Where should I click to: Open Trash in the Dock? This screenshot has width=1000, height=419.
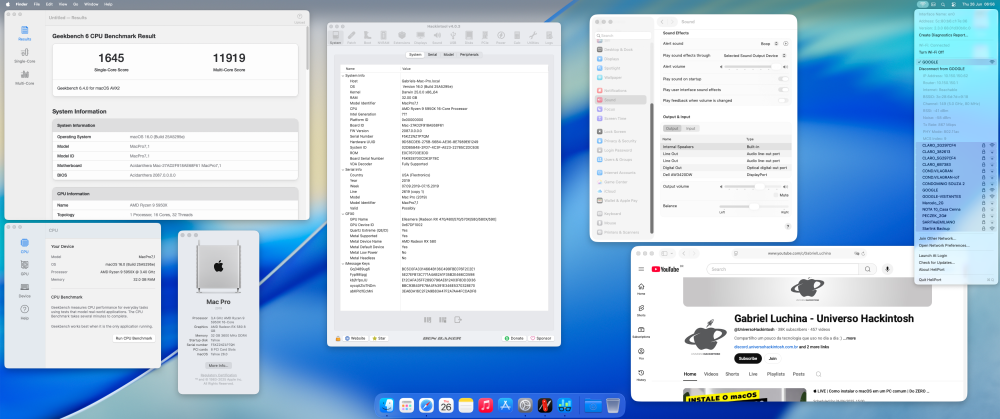pyautogui.click(x=613, y=405)
